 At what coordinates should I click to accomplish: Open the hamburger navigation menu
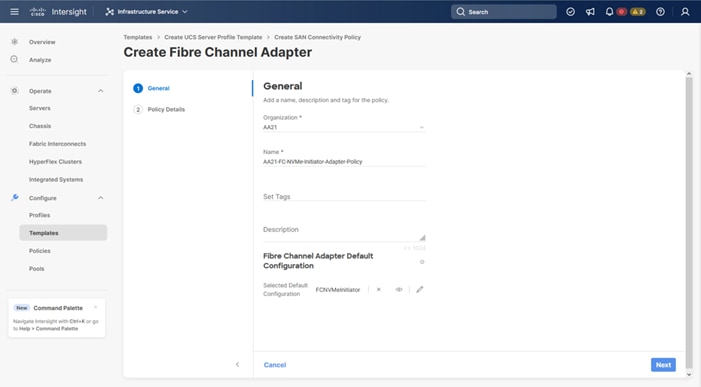[14, 12]
